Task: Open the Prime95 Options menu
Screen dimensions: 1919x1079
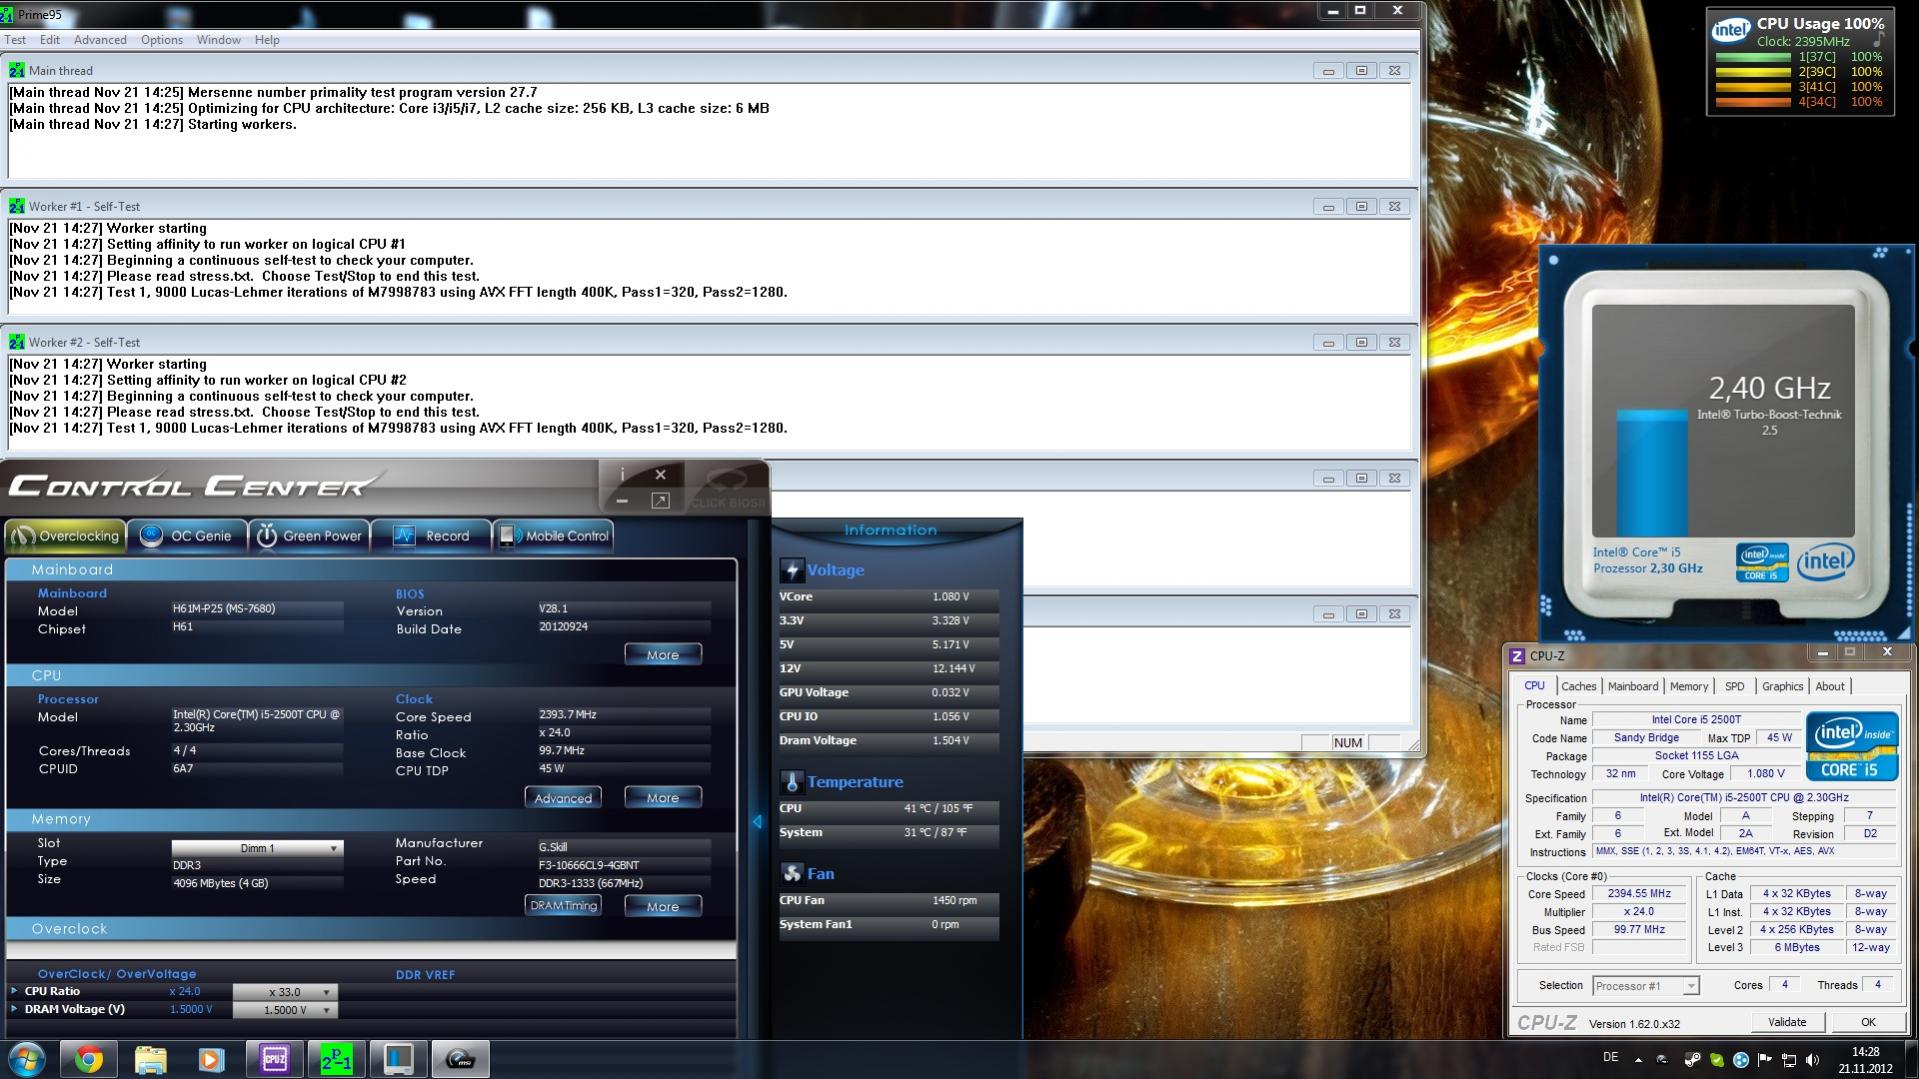Action: [162, 40]
